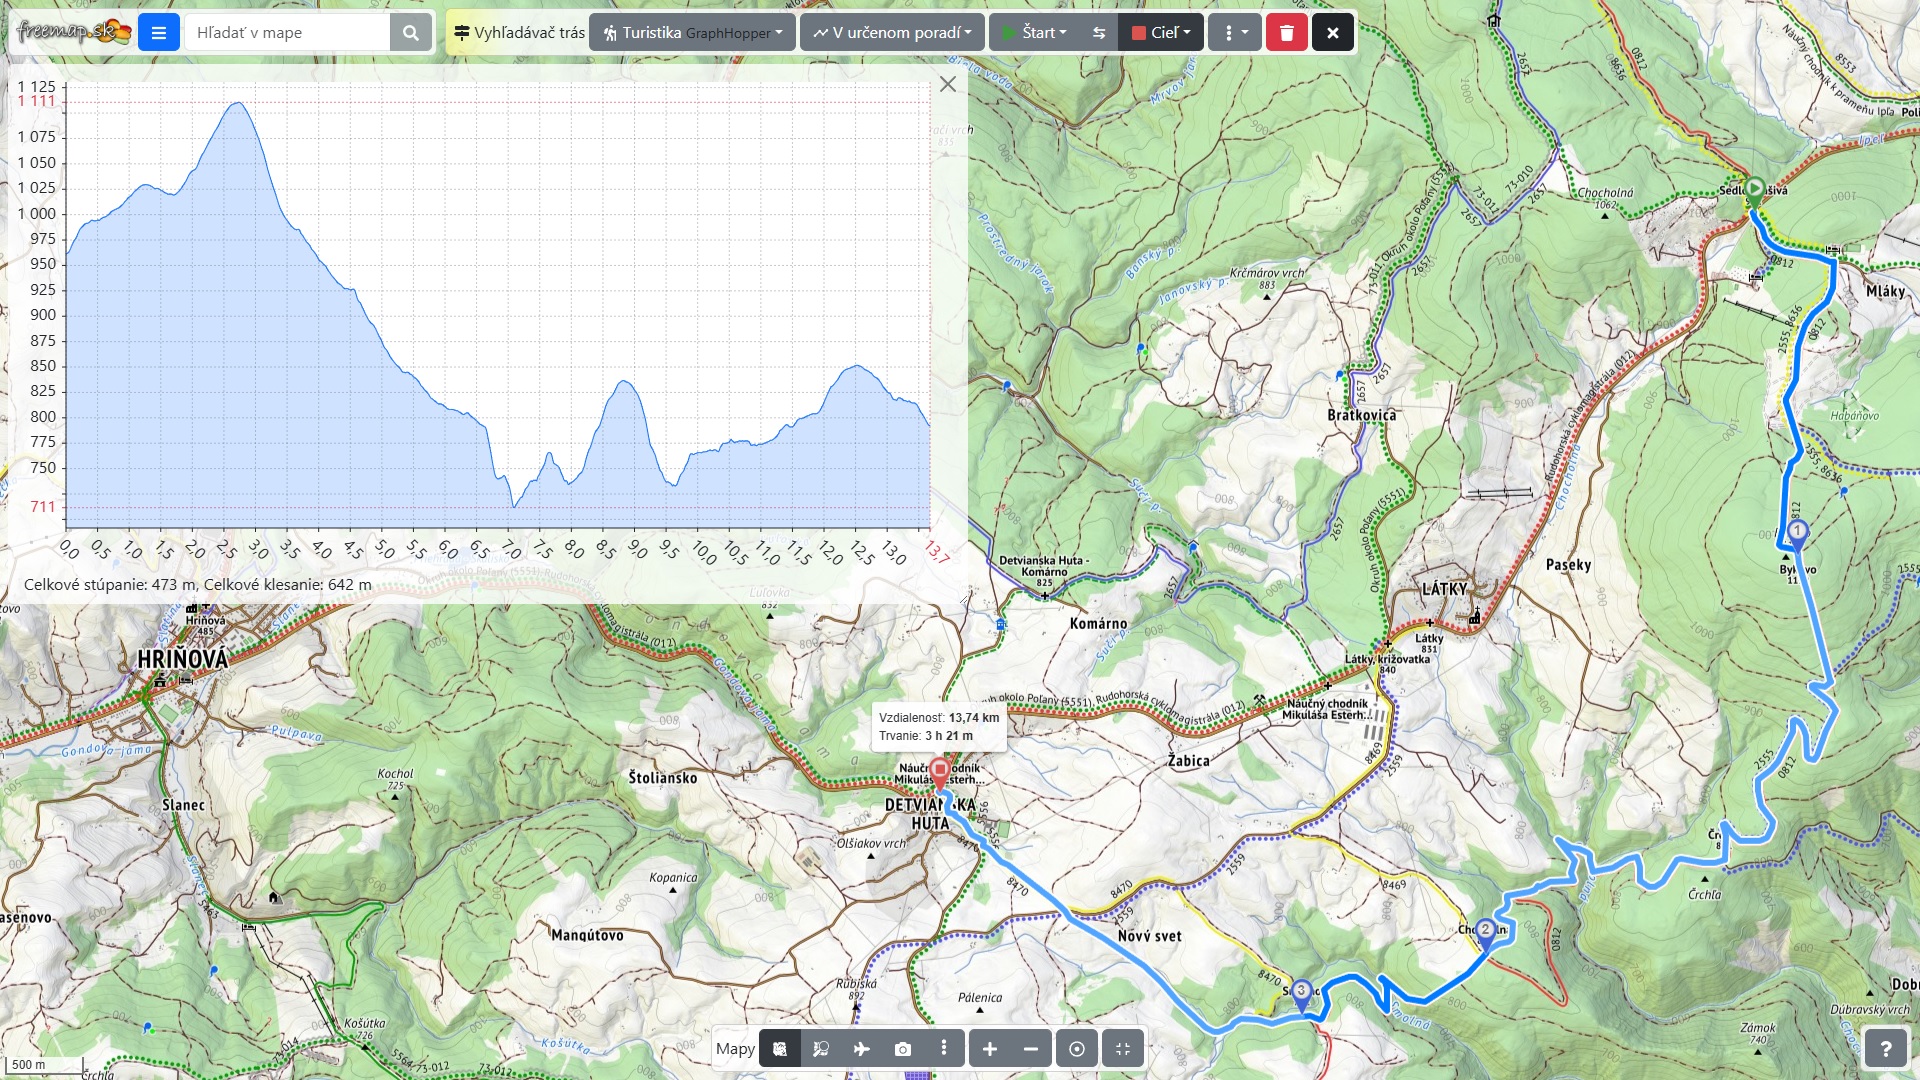
Task: Open the Cieľ destination dropdown
Action: click(1161, 33)
